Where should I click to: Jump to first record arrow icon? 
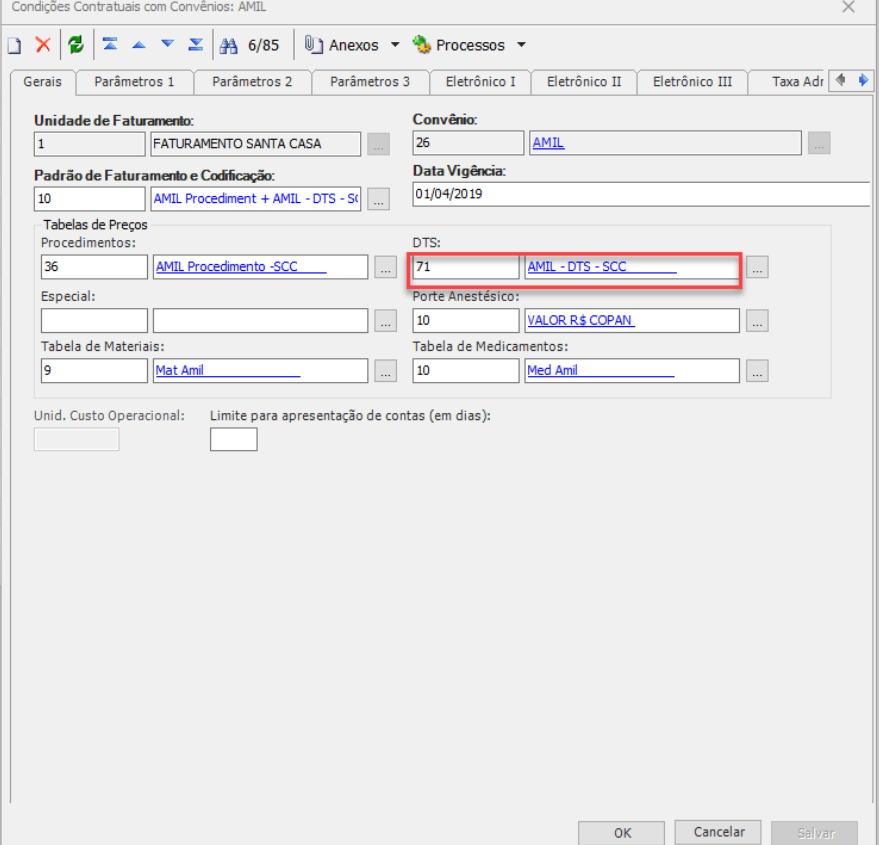tap(110, 44)
